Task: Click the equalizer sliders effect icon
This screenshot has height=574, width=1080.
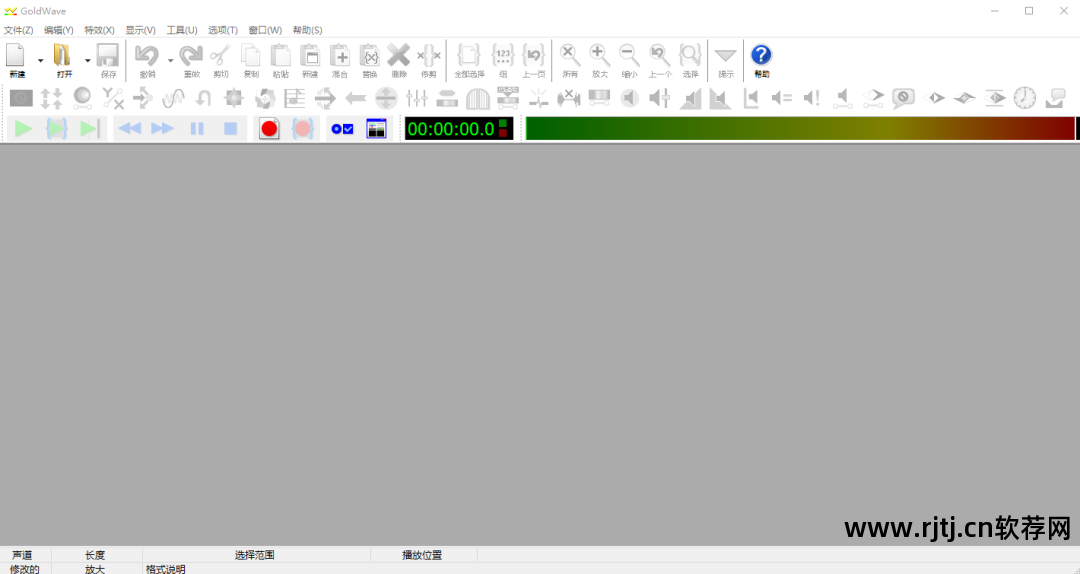Action: coord(417,98)
